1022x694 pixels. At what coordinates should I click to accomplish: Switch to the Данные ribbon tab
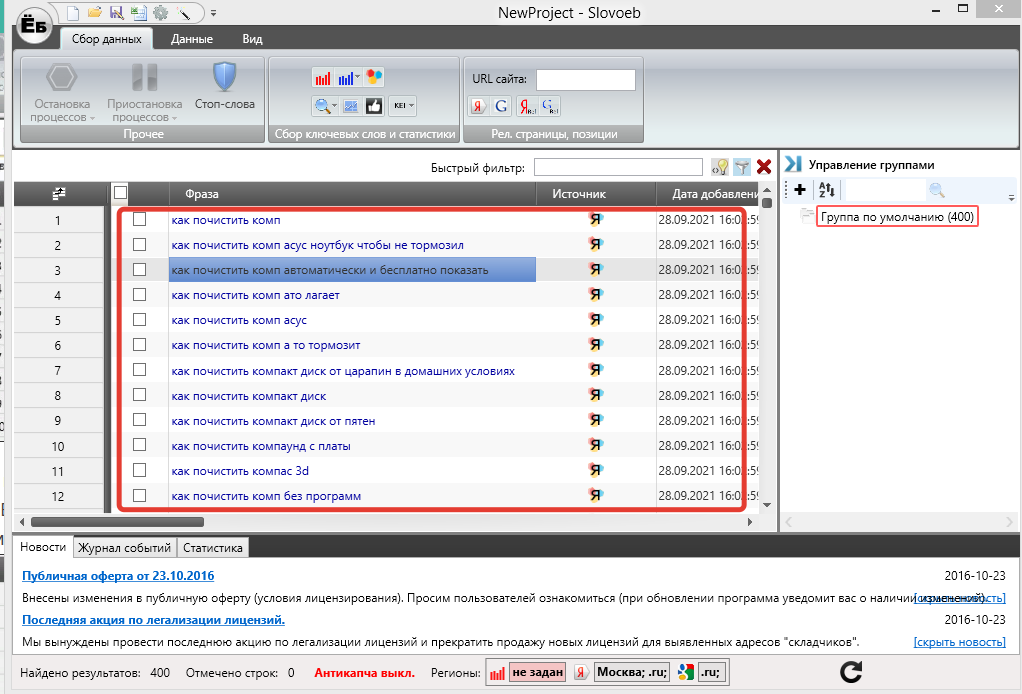tap(192, 39)
